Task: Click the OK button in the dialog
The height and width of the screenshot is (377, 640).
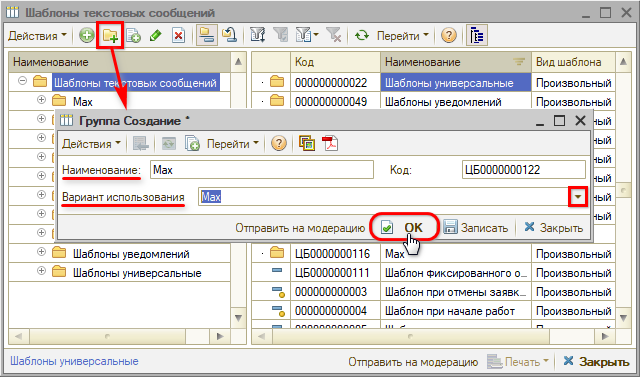Action: point(404,227)
